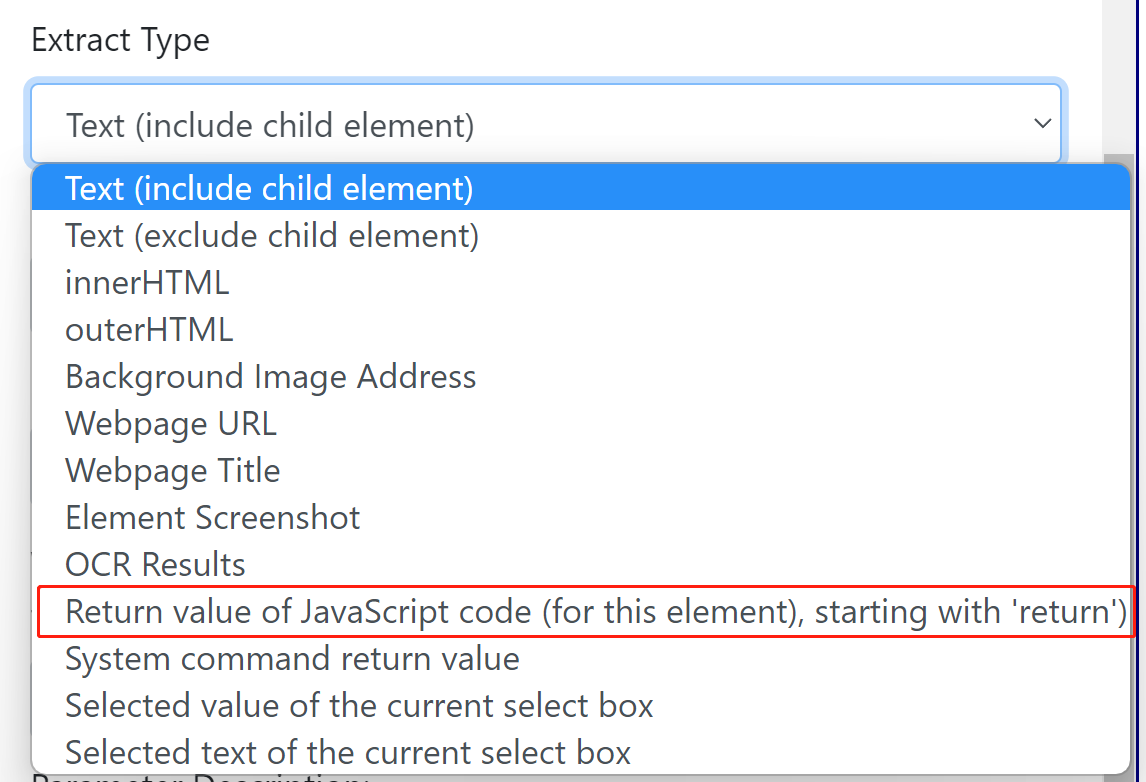Click the 'Extract Type' field label

120,40
